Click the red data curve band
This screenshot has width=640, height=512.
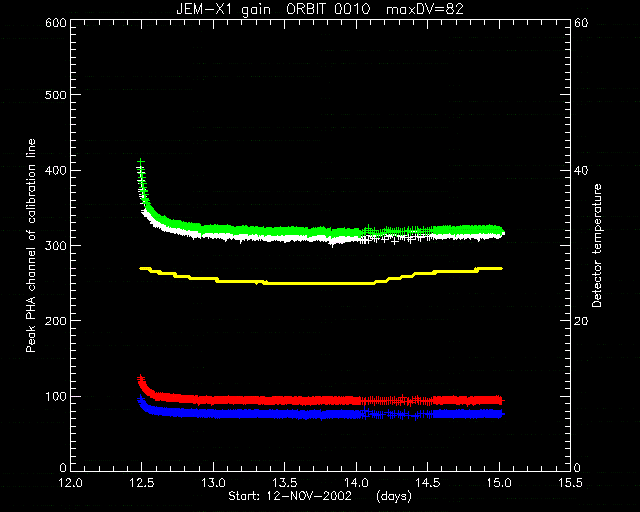[321, 401]
